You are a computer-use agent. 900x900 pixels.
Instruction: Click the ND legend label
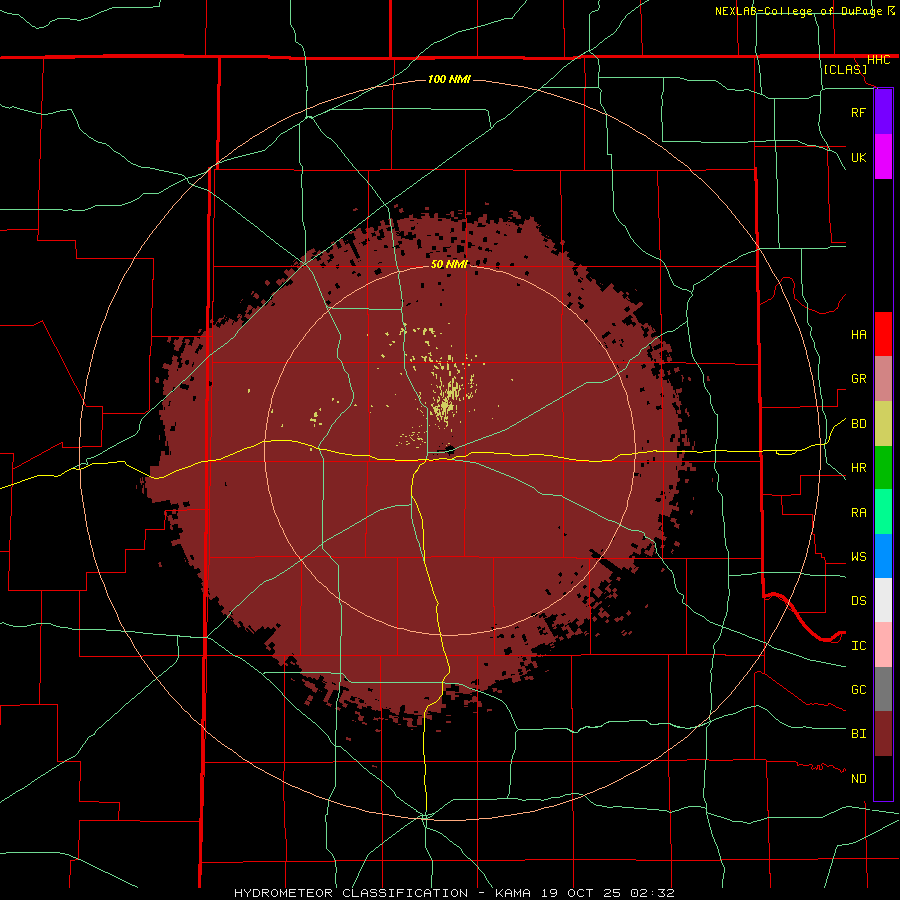858,779
